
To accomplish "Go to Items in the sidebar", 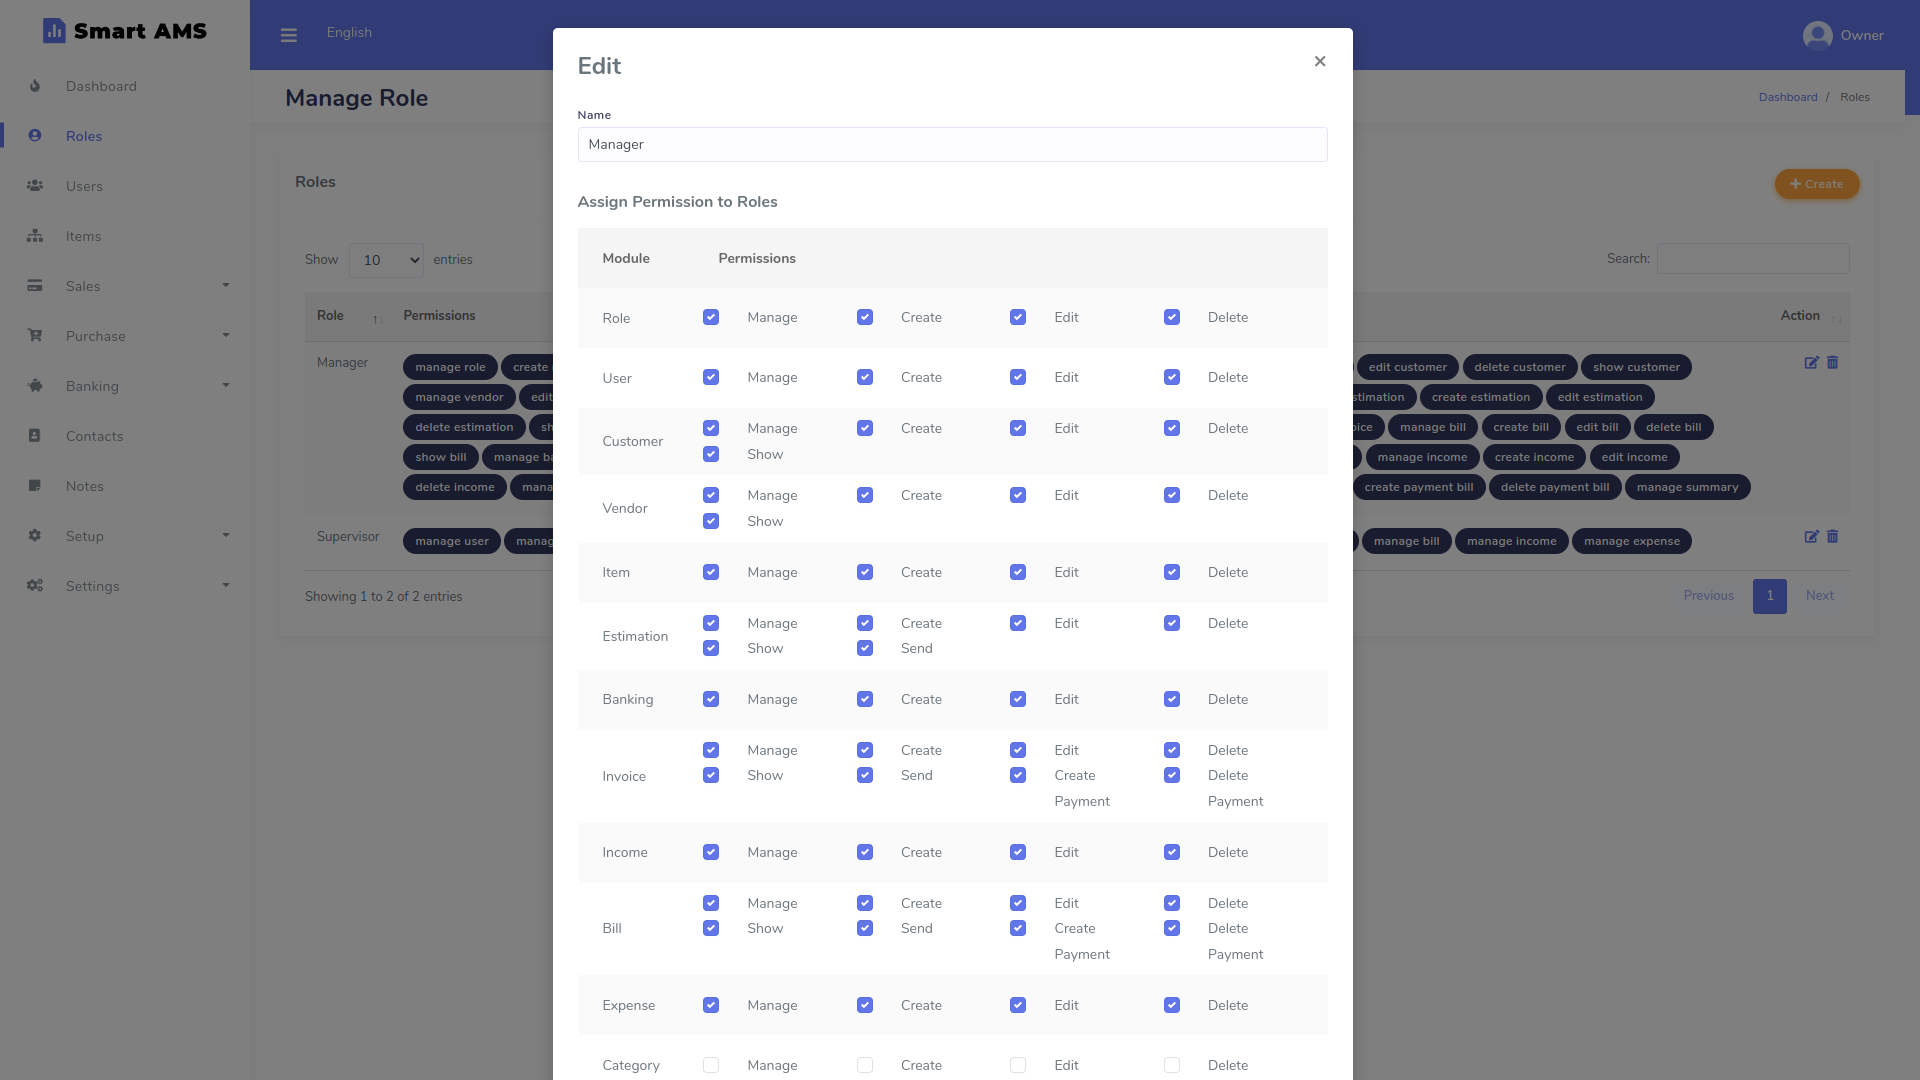I will pyautogui.click(x=83, y=236).
